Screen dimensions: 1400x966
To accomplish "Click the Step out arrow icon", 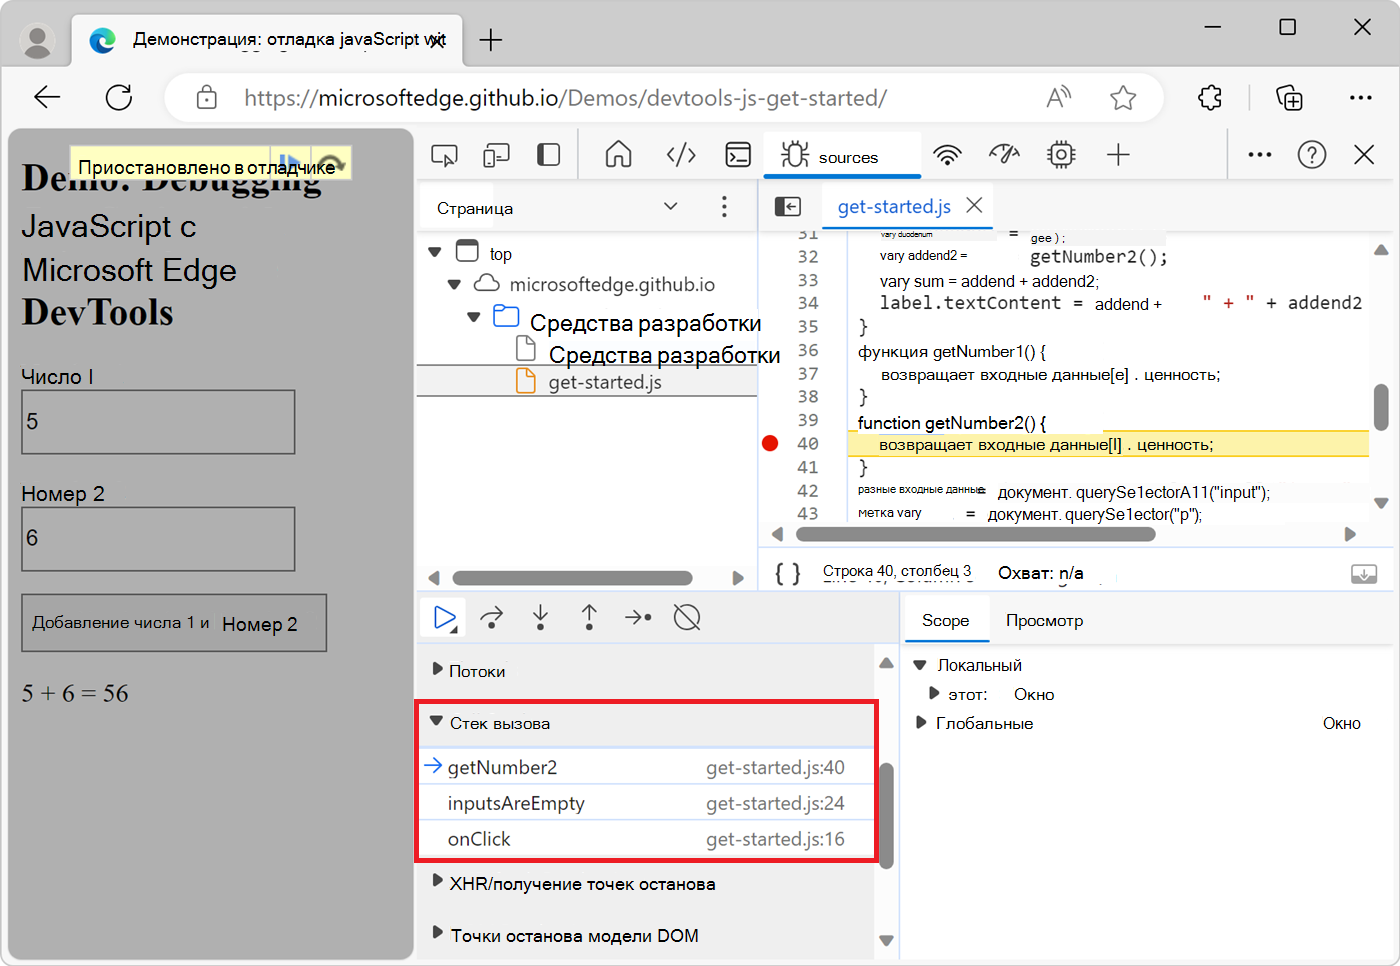I will click(x=589, y=618).
